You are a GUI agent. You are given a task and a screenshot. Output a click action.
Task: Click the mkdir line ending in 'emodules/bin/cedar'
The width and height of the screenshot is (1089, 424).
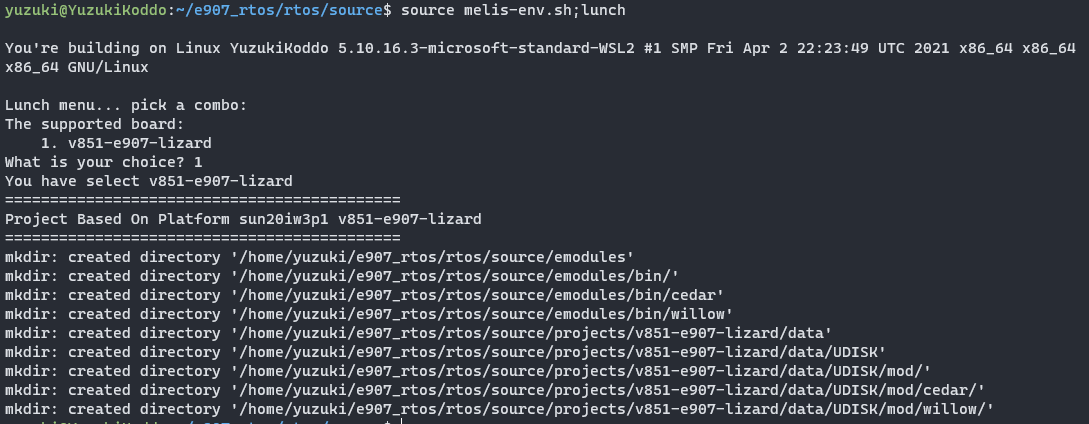(x=362, y=295)
